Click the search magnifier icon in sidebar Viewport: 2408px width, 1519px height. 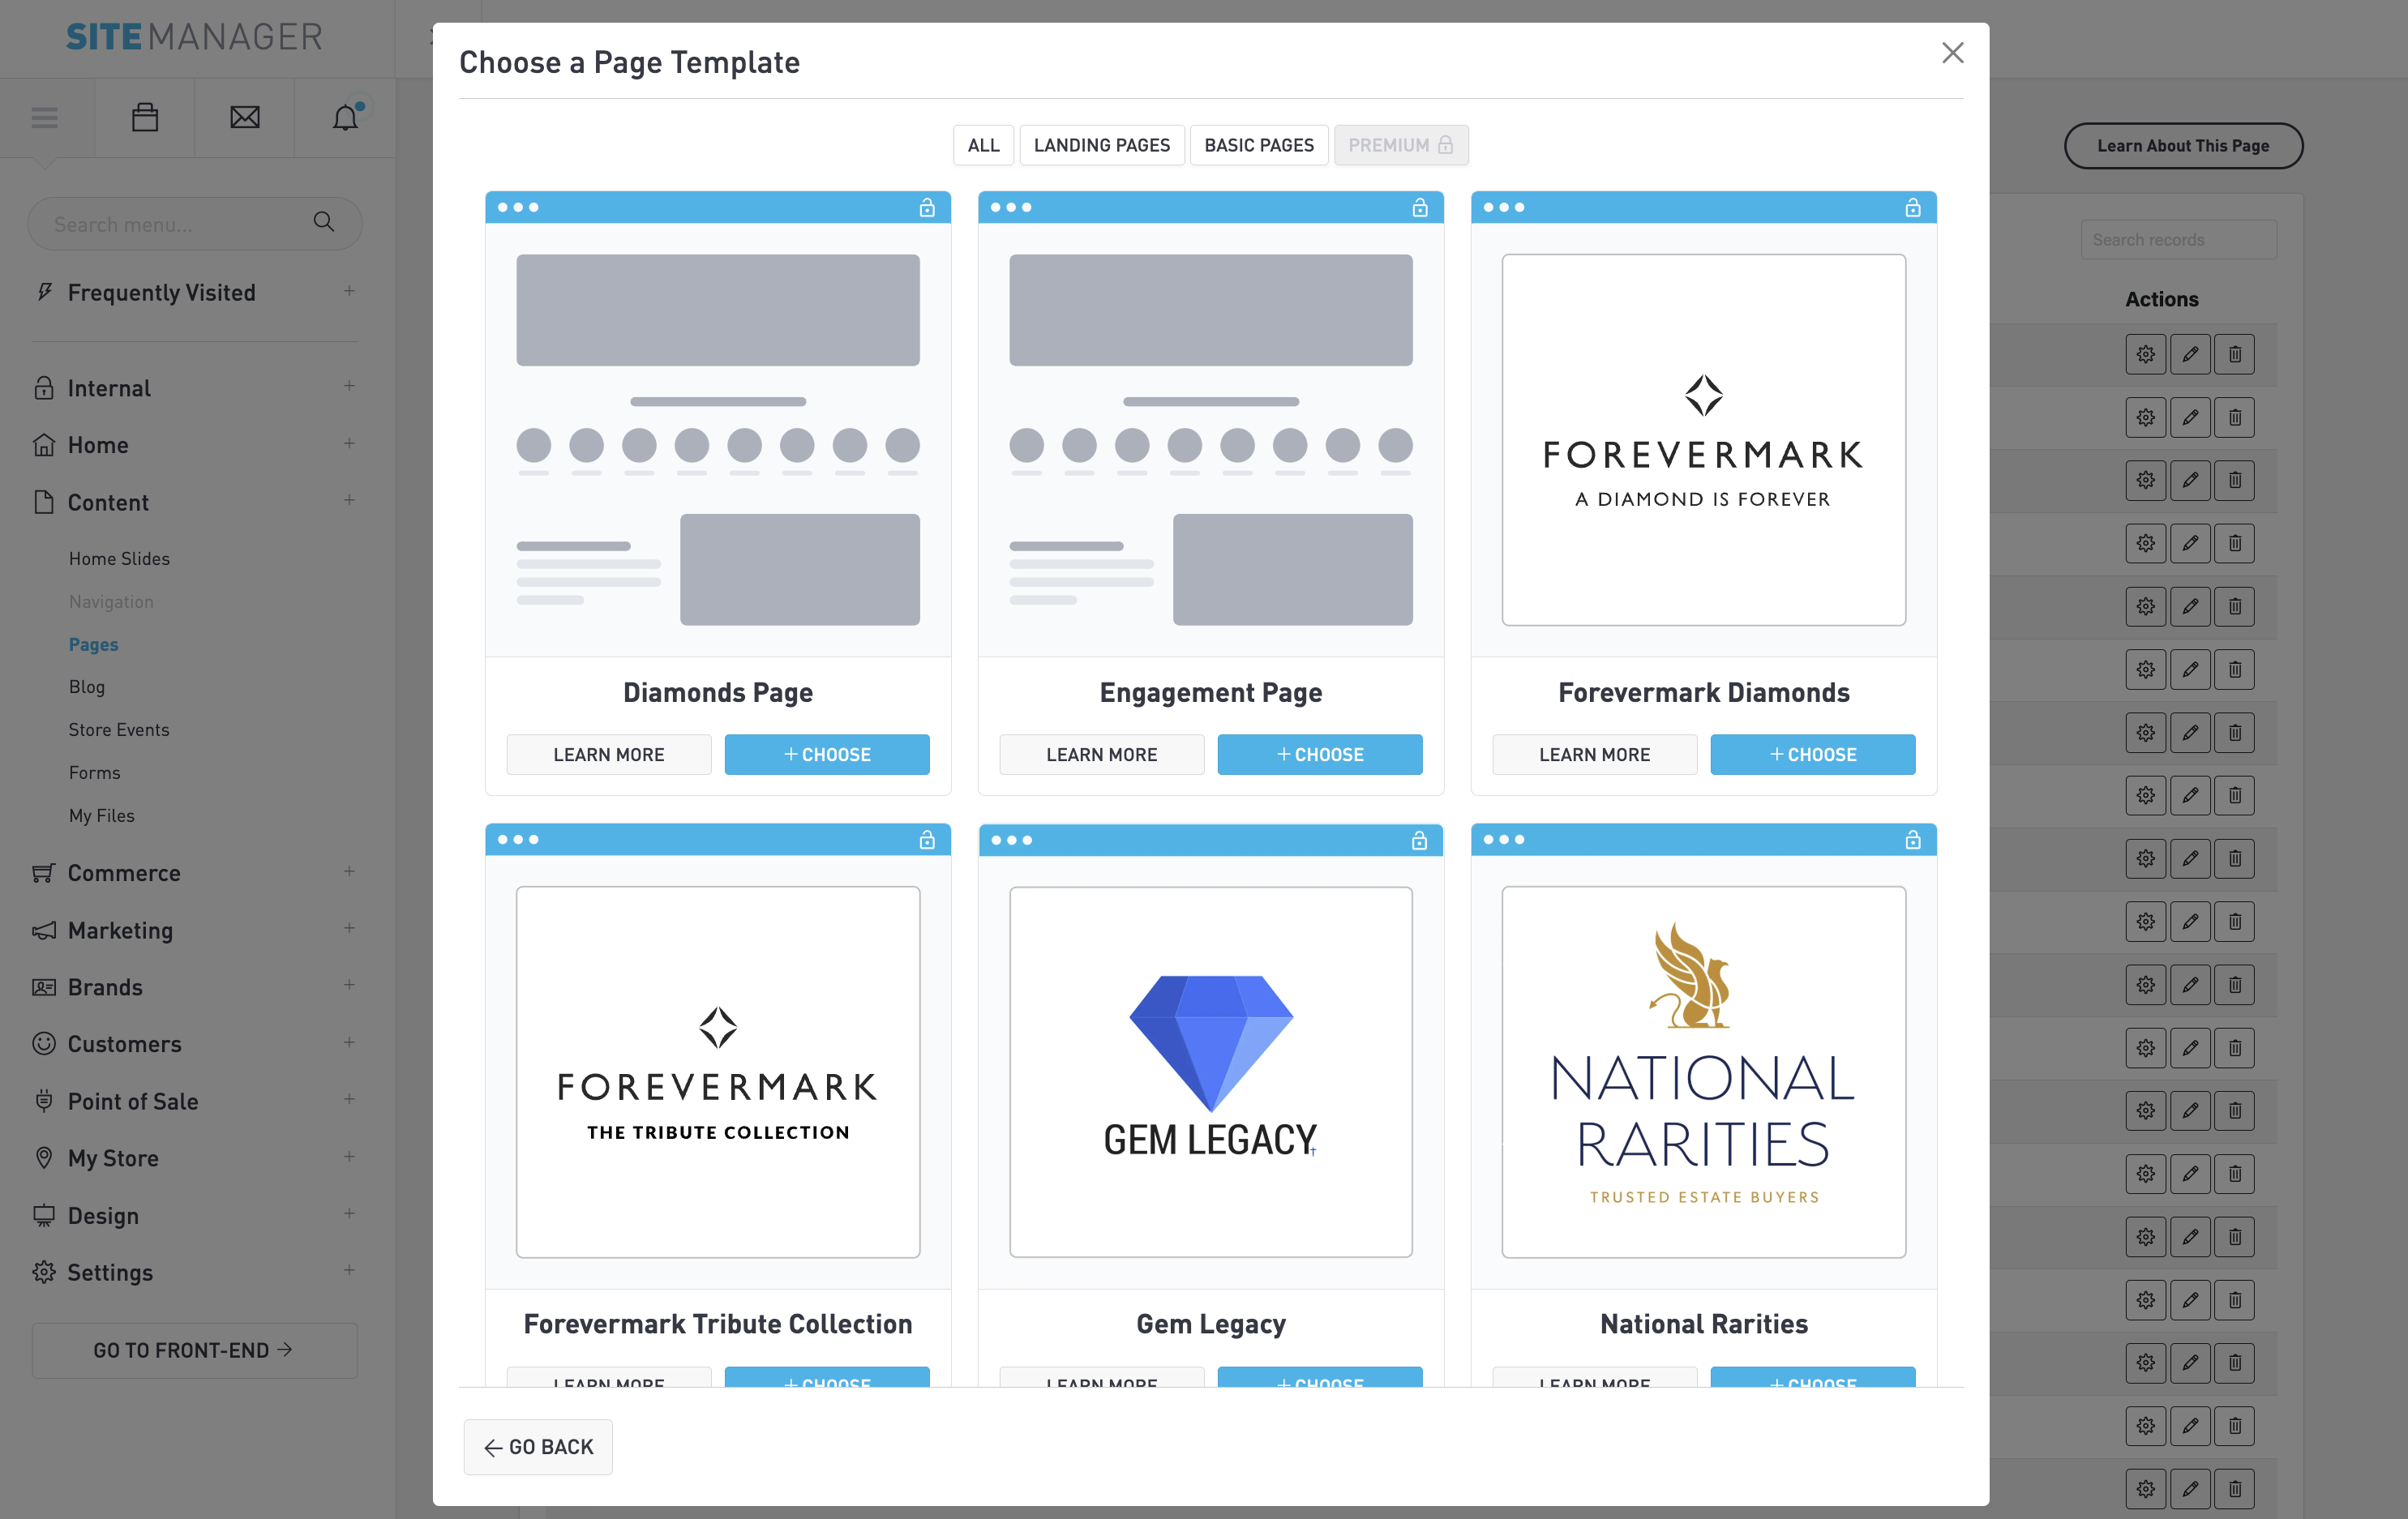323,222
